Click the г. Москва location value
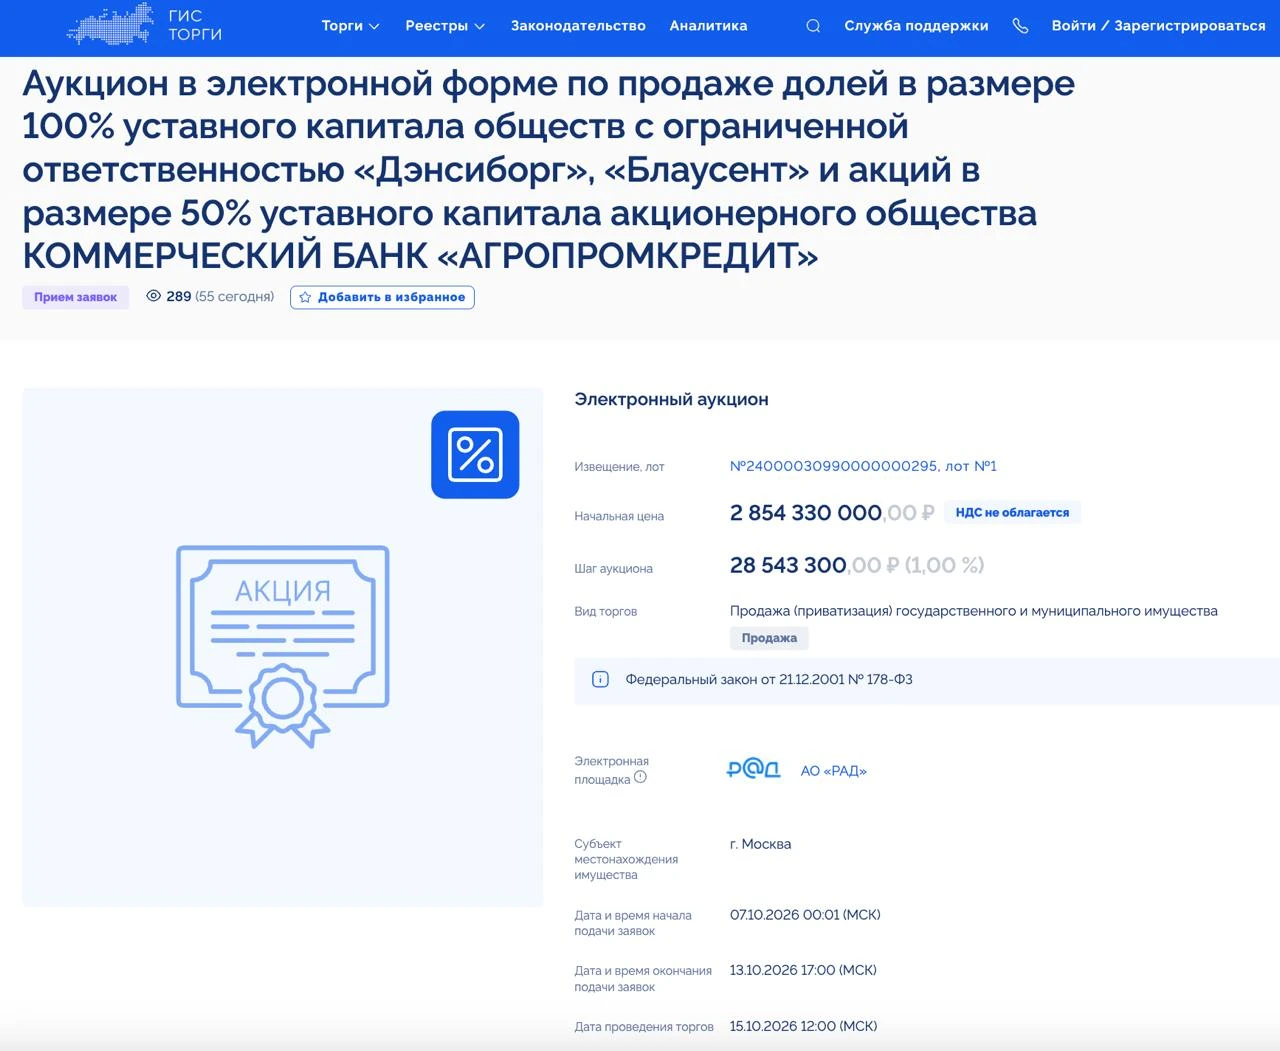This screenshot has height=1051, width=1280. tap(760, 844)
